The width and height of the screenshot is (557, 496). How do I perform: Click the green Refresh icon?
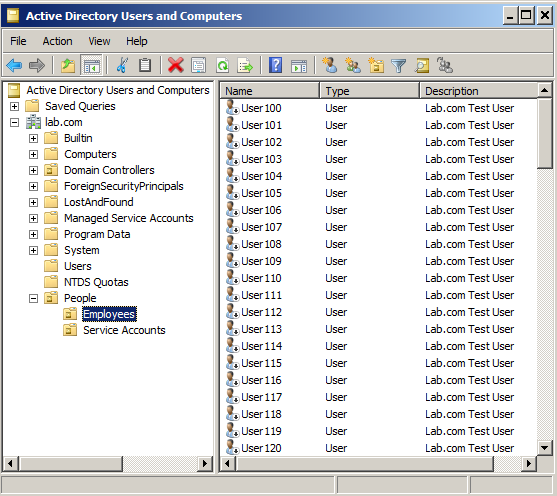click(222, 65)
